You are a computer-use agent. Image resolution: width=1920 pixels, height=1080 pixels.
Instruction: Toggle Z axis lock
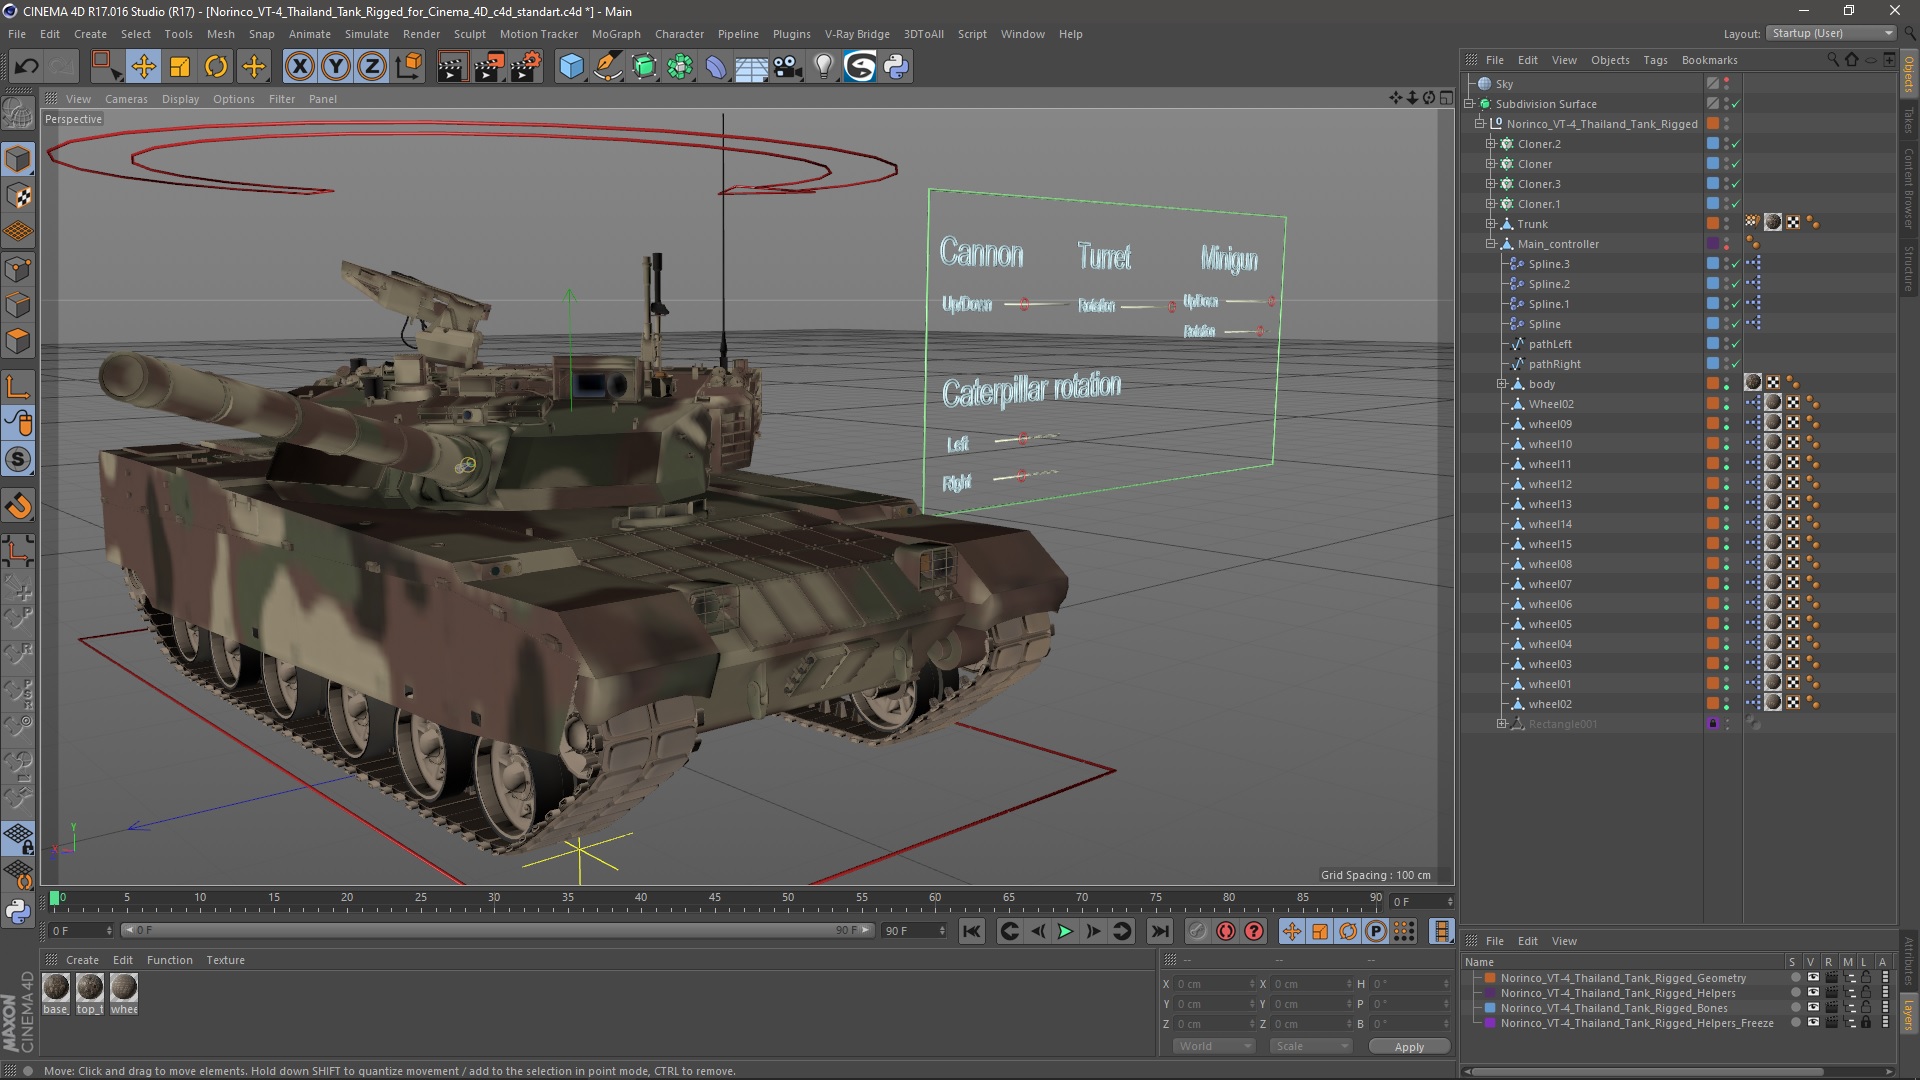click(x=372, y=67)
